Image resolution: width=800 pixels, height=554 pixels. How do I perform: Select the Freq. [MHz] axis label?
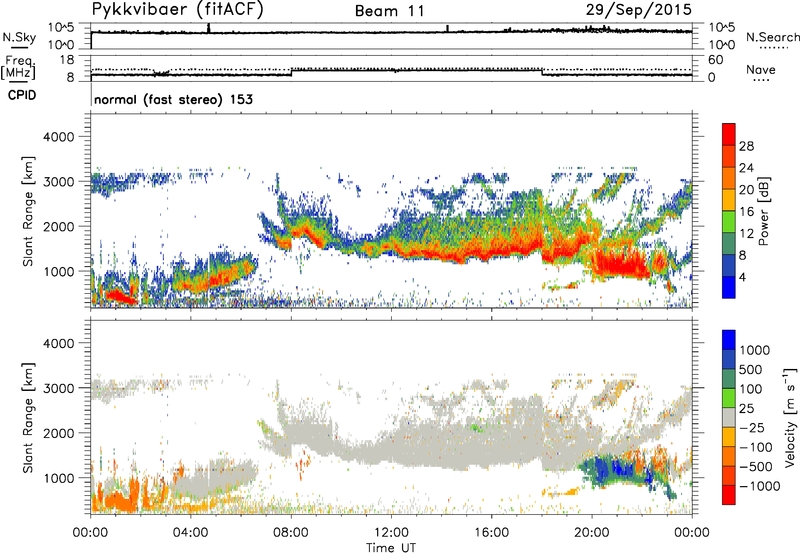click(x=19, y=67)
